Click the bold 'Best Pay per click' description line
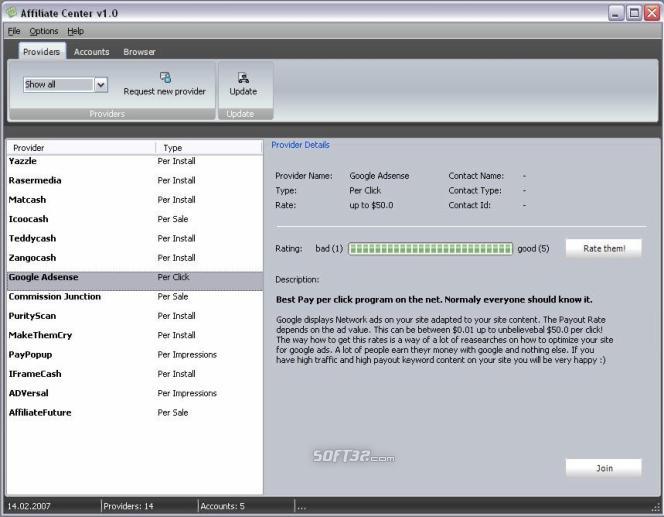 [x=434, y=300]
